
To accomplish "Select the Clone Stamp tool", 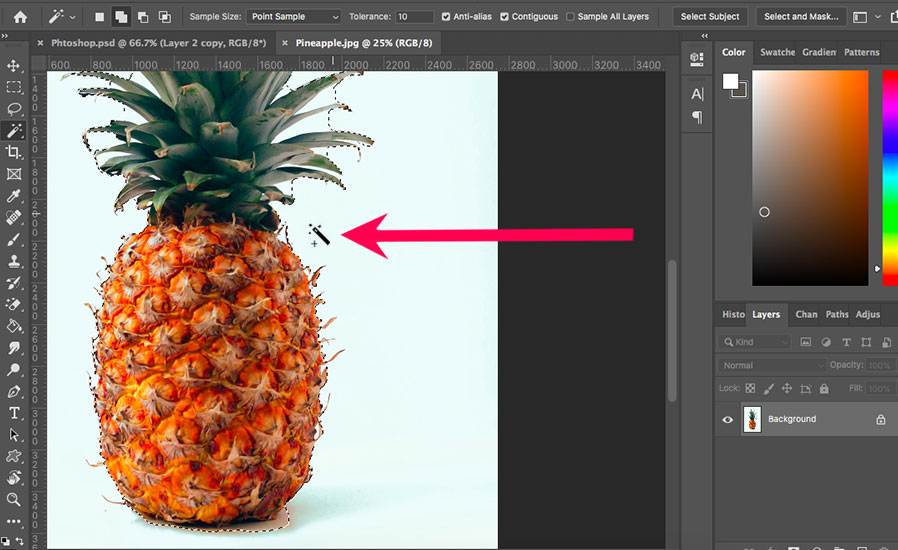I will coord(14,261).
